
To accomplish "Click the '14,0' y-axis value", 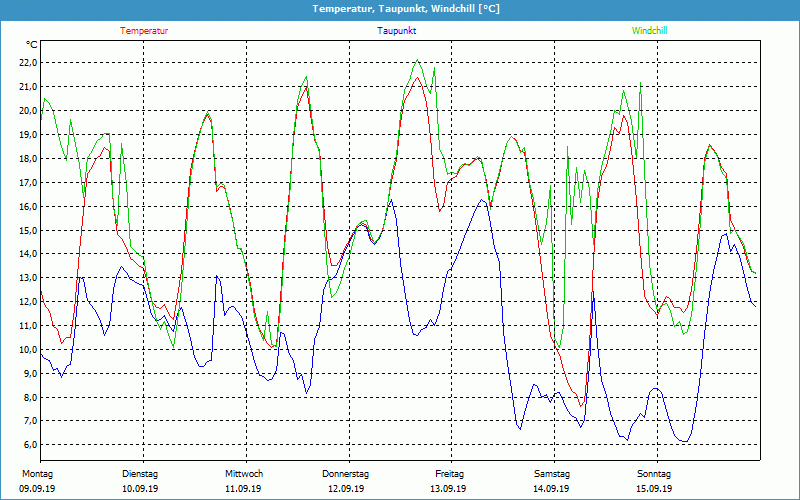I will pyautogui.click(x=28, y=254).
